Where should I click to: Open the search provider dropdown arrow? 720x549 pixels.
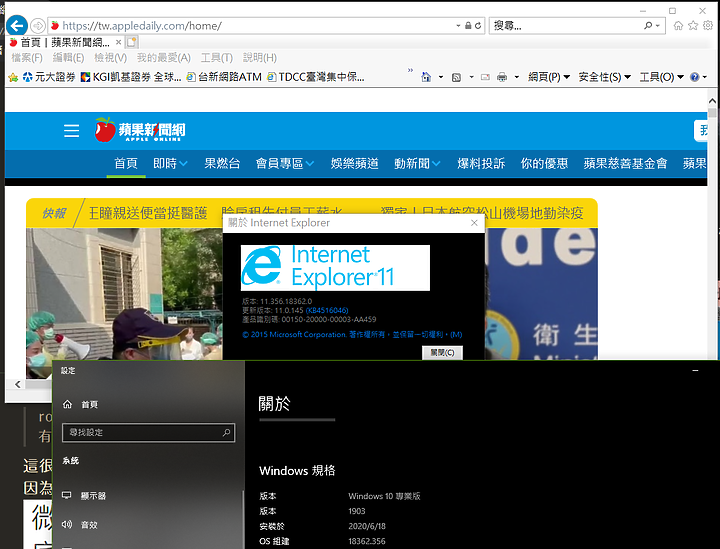658,26
